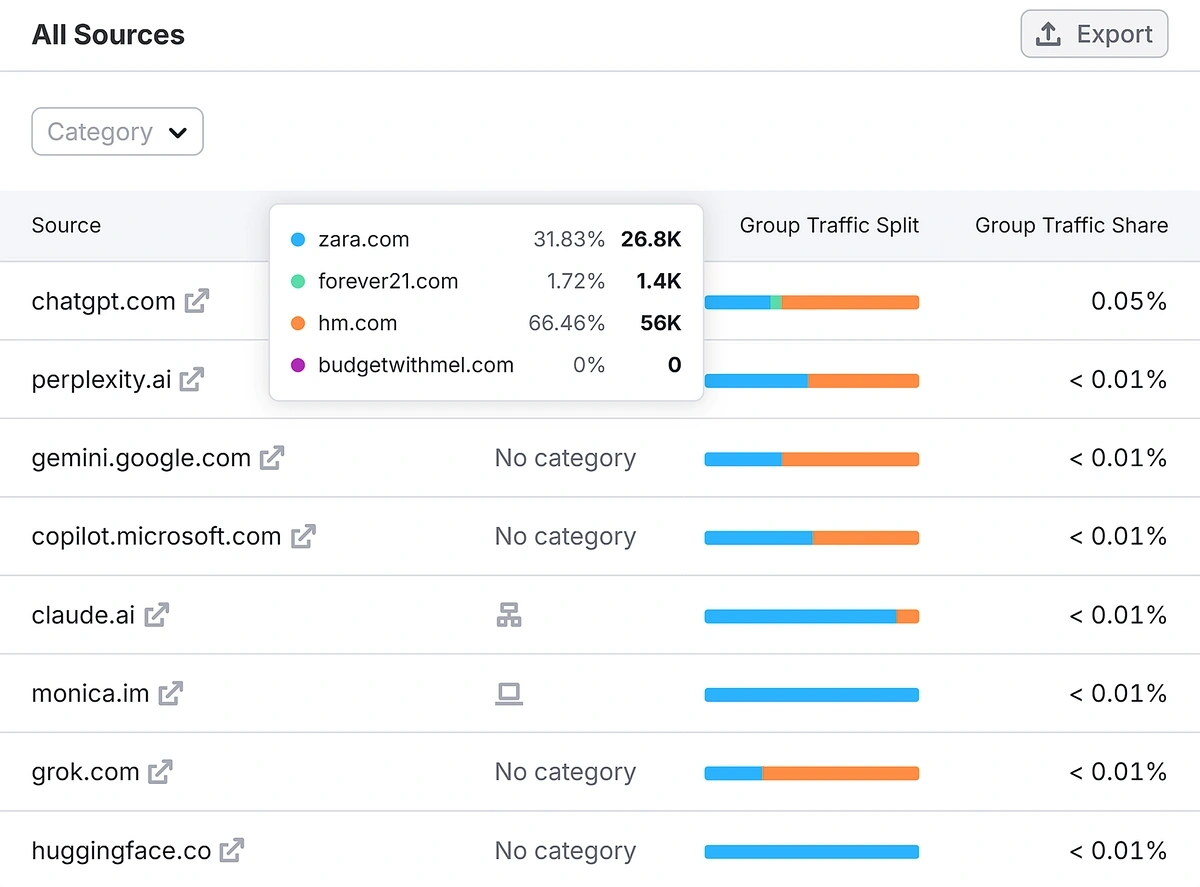This screenshot has width=1200, height=887.
Task: Click the 56K value in the tooltip
Action: point(661,324)
